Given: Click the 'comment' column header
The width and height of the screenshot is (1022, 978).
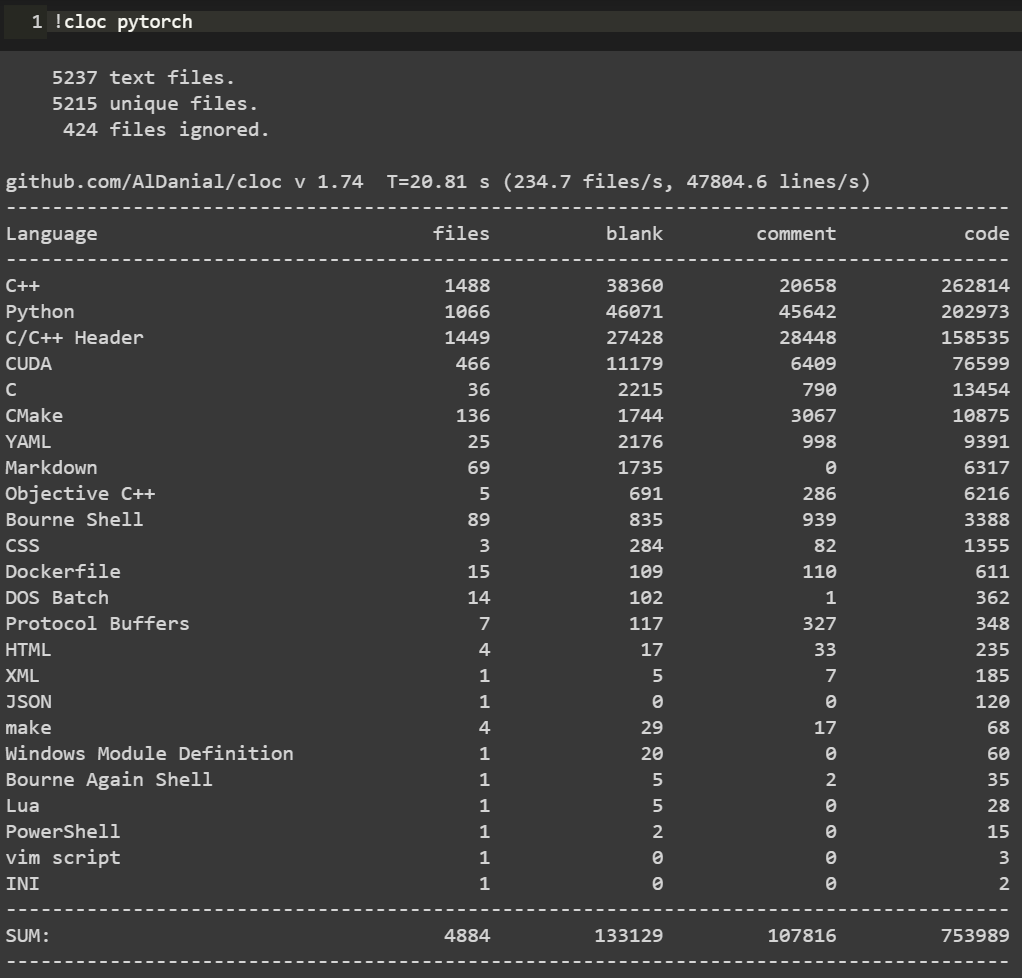Looking at the screenshot, I should coord(796,234).
